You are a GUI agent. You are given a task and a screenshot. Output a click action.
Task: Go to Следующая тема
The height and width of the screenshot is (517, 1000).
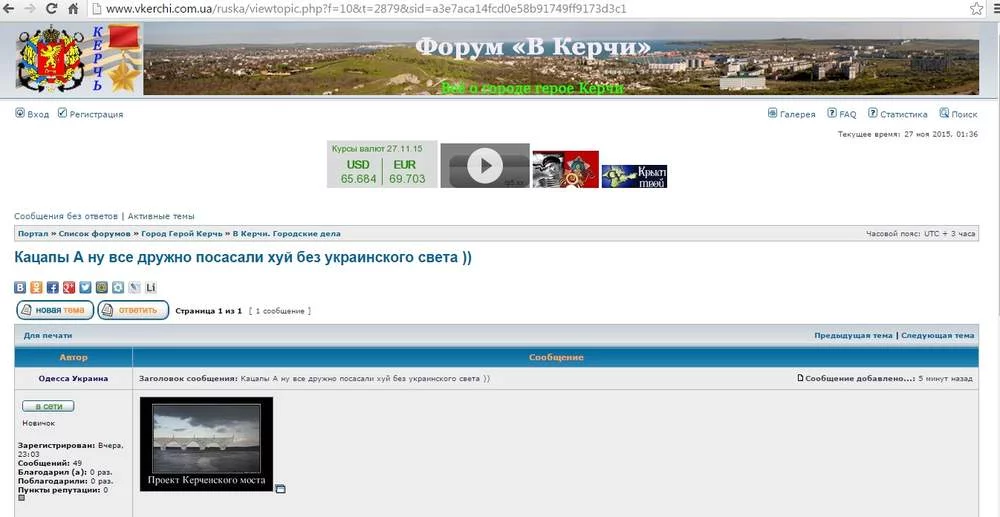(x=938, y=335)
